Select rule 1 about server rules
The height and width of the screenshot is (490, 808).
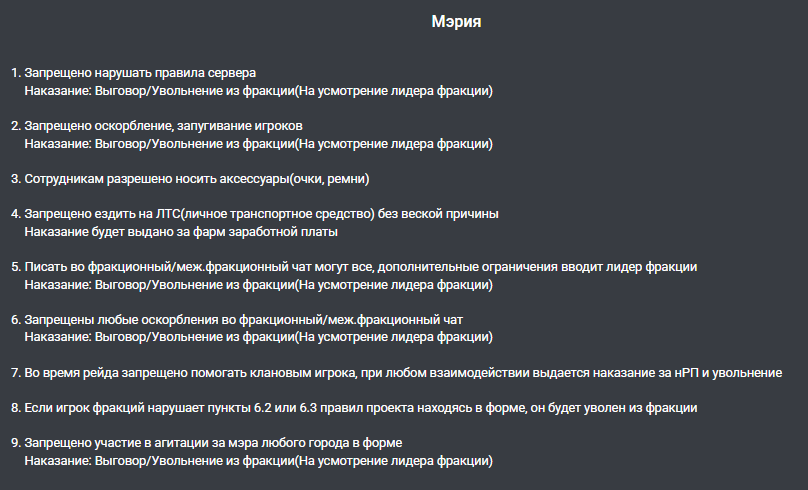coord(133,73)
